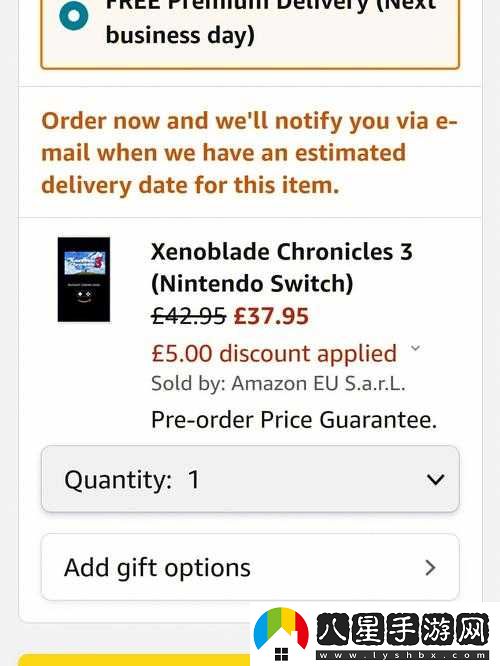
Task: Click the www.lyshbx.com watermark URL
Action: tap(403, 655)
